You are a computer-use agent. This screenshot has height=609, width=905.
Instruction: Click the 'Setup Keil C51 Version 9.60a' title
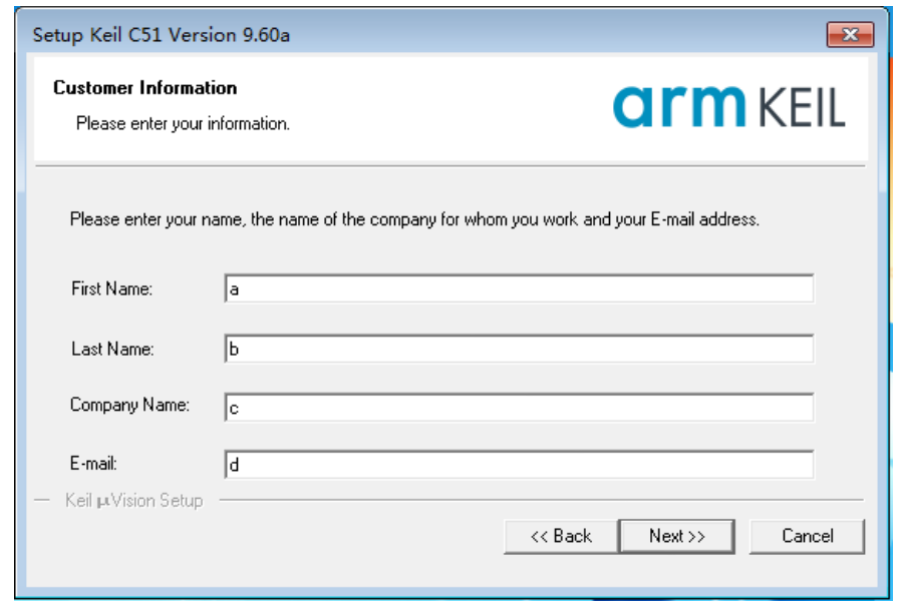tap(161, 35)
